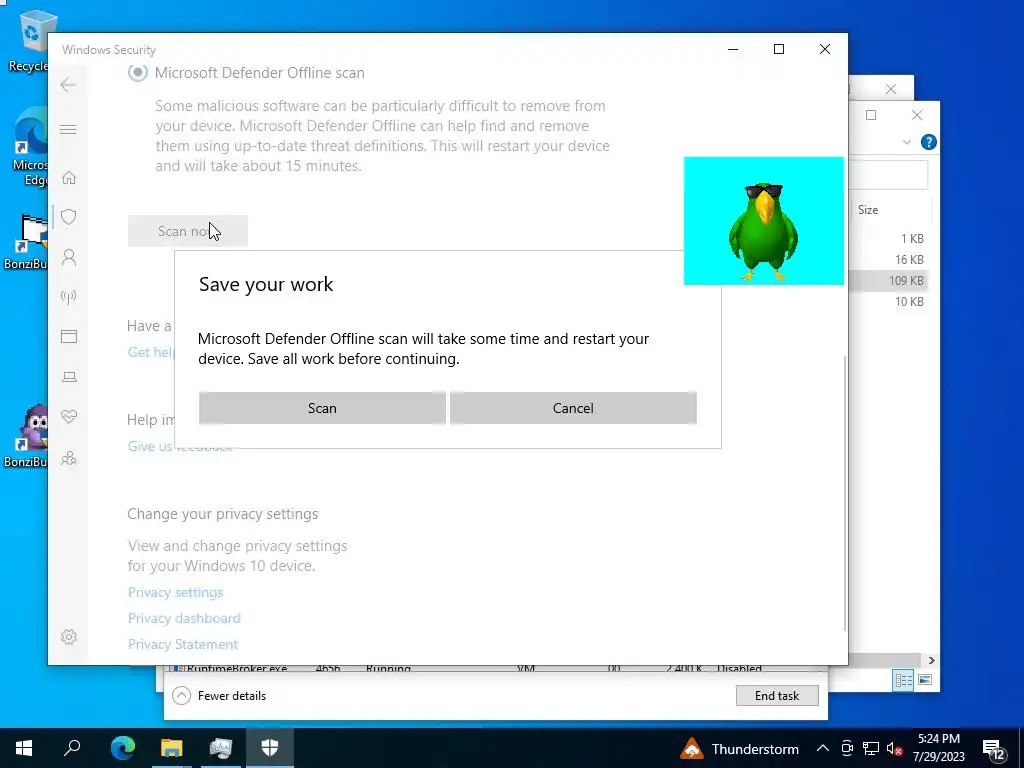Viewport: 1024px width, 768px height.
Task: Open Family options icon in sidebar
Action: [x=69, y=458]
